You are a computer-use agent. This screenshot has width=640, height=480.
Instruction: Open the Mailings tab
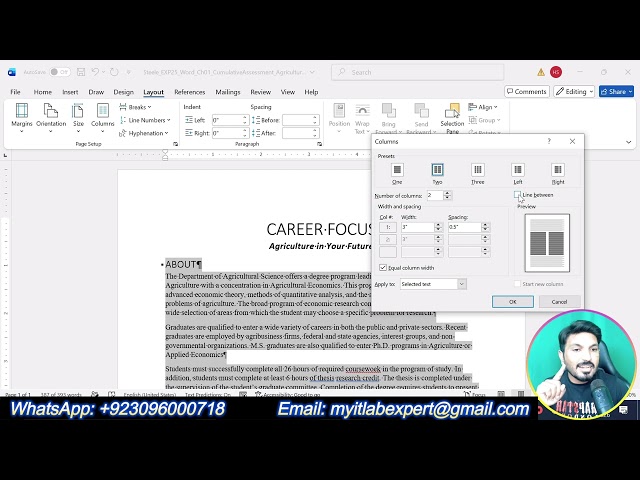click(228, 92)
